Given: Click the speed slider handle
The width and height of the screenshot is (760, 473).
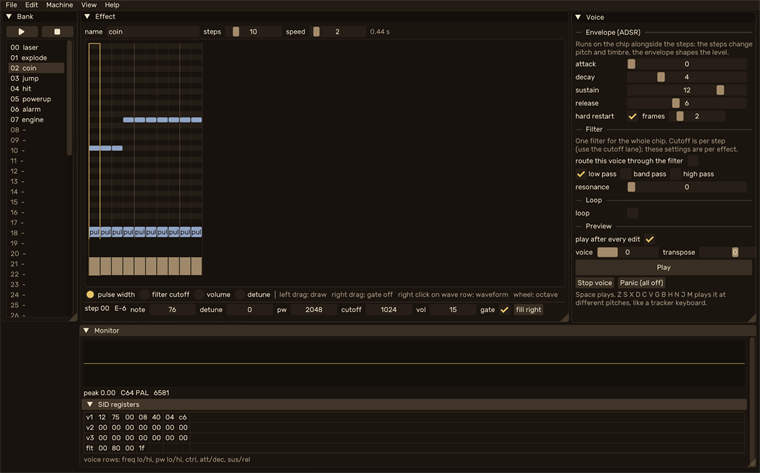Looking at the screenshot, I should pos(317,32).
